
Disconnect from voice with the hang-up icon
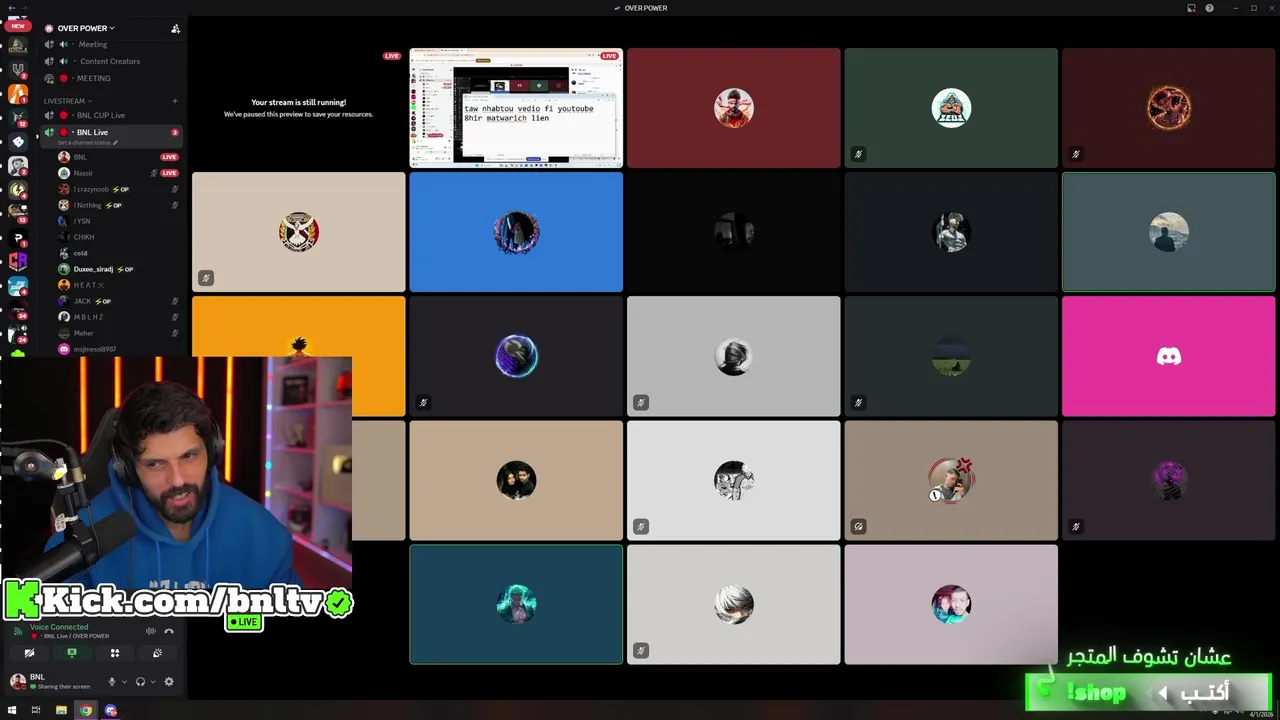point(169,631)
